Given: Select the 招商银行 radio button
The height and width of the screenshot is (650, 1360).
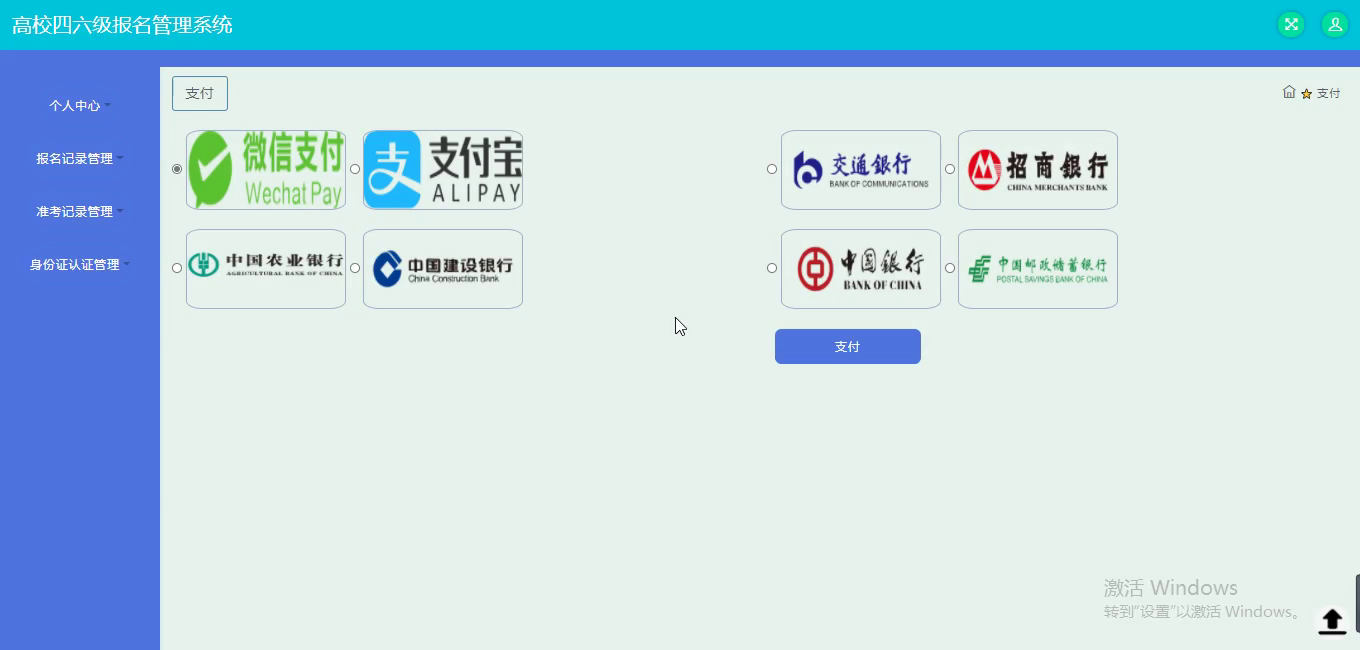Looking at the screenshot, I should pos(950,169).
